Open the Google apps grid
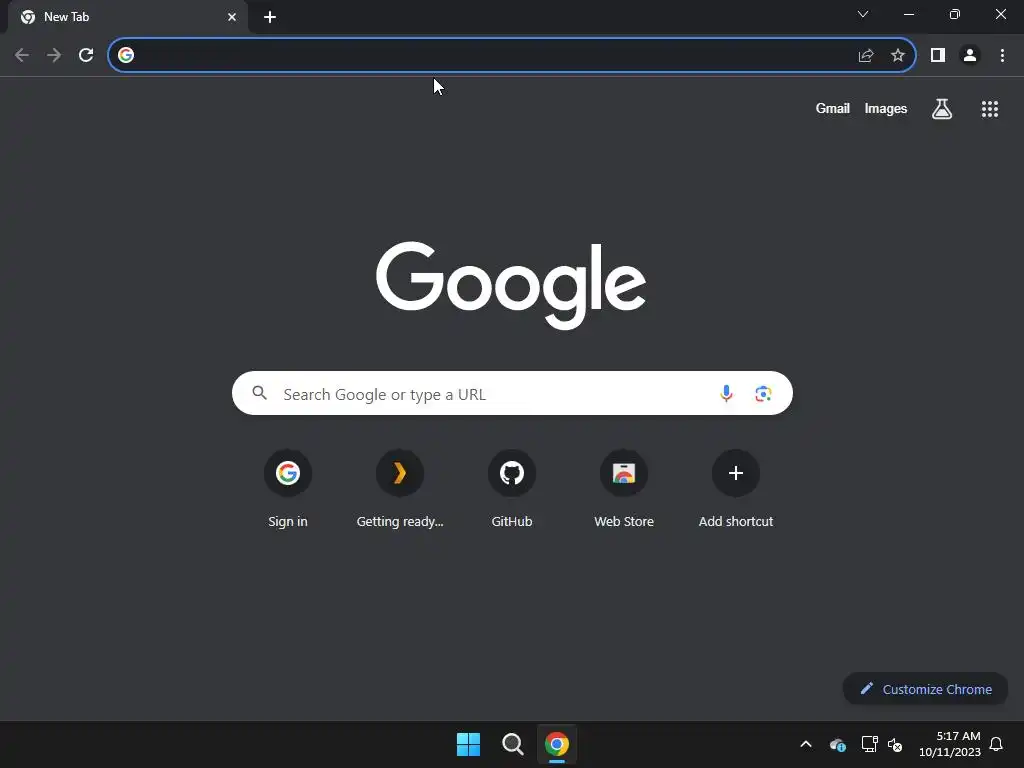Screen dimensions: 1024x768 (x=990, y=109)
